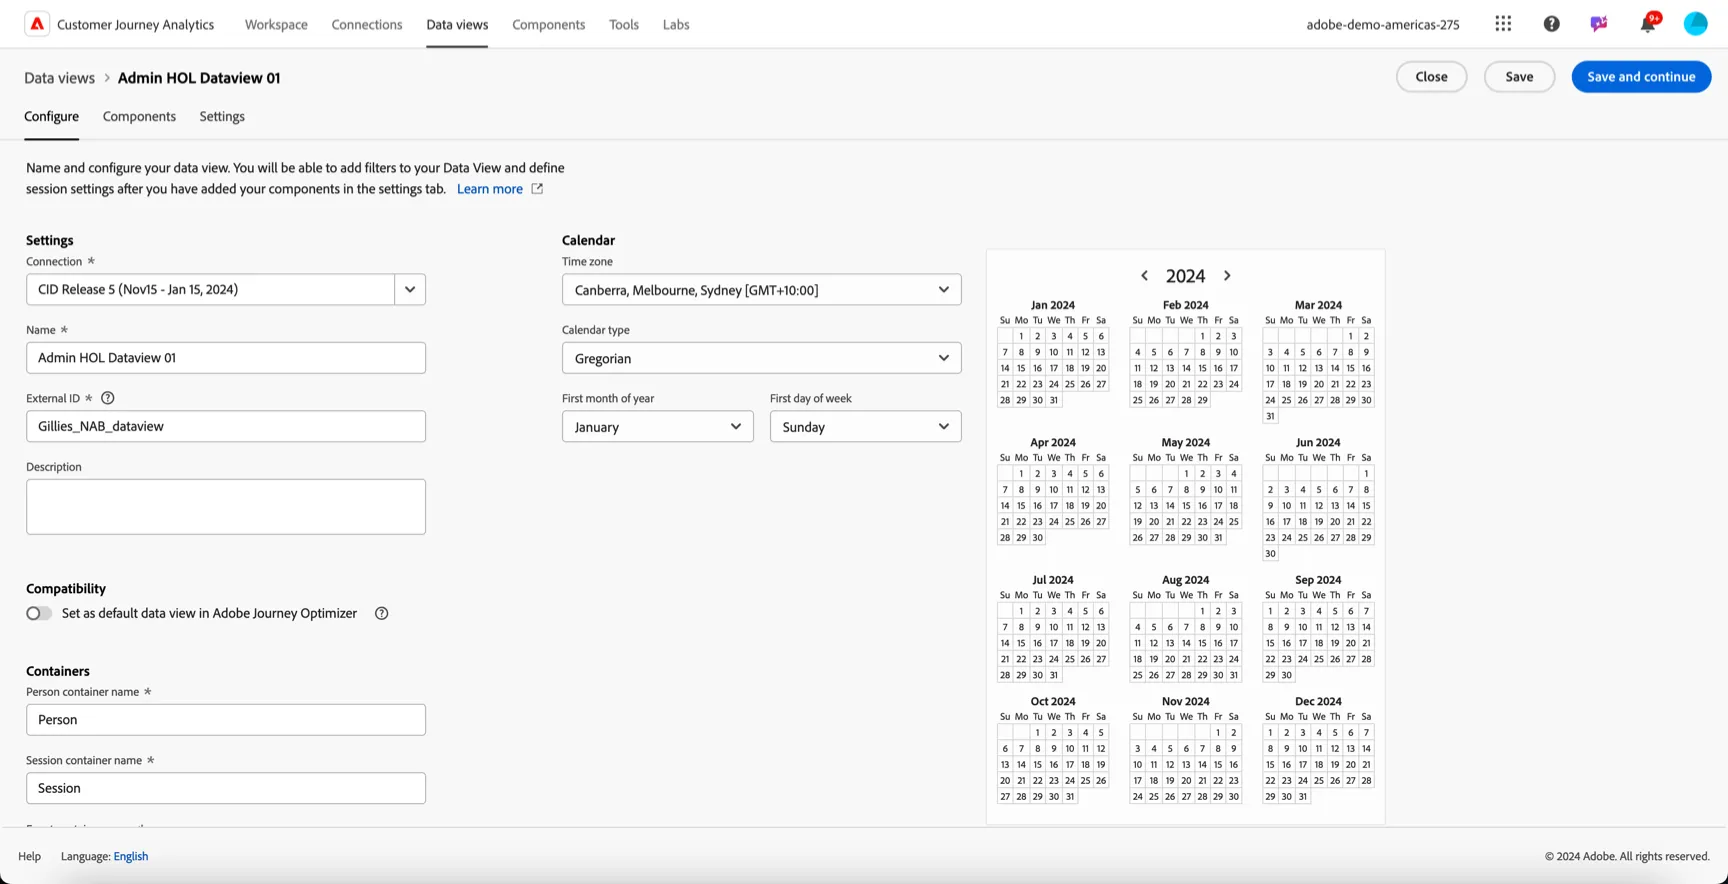The width and height of the screenshot is (1728, 884).
Task: Click the Save button
Action: (x=1519, y=77)
